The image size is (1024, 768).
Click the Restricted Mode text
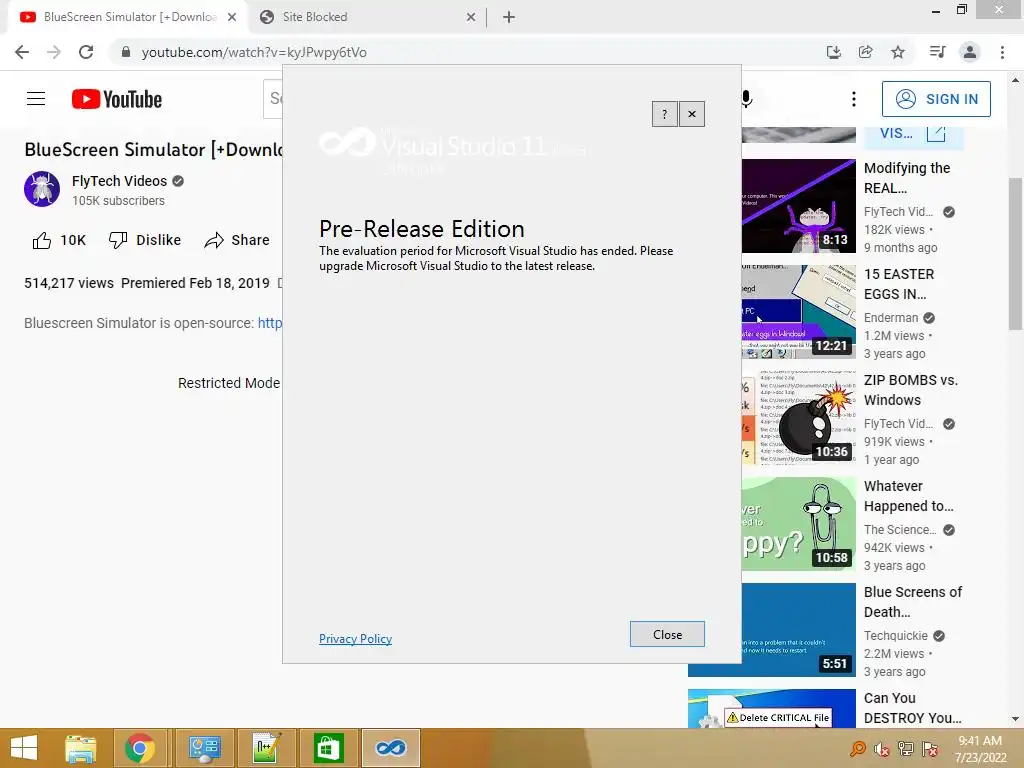pos(229,383)
